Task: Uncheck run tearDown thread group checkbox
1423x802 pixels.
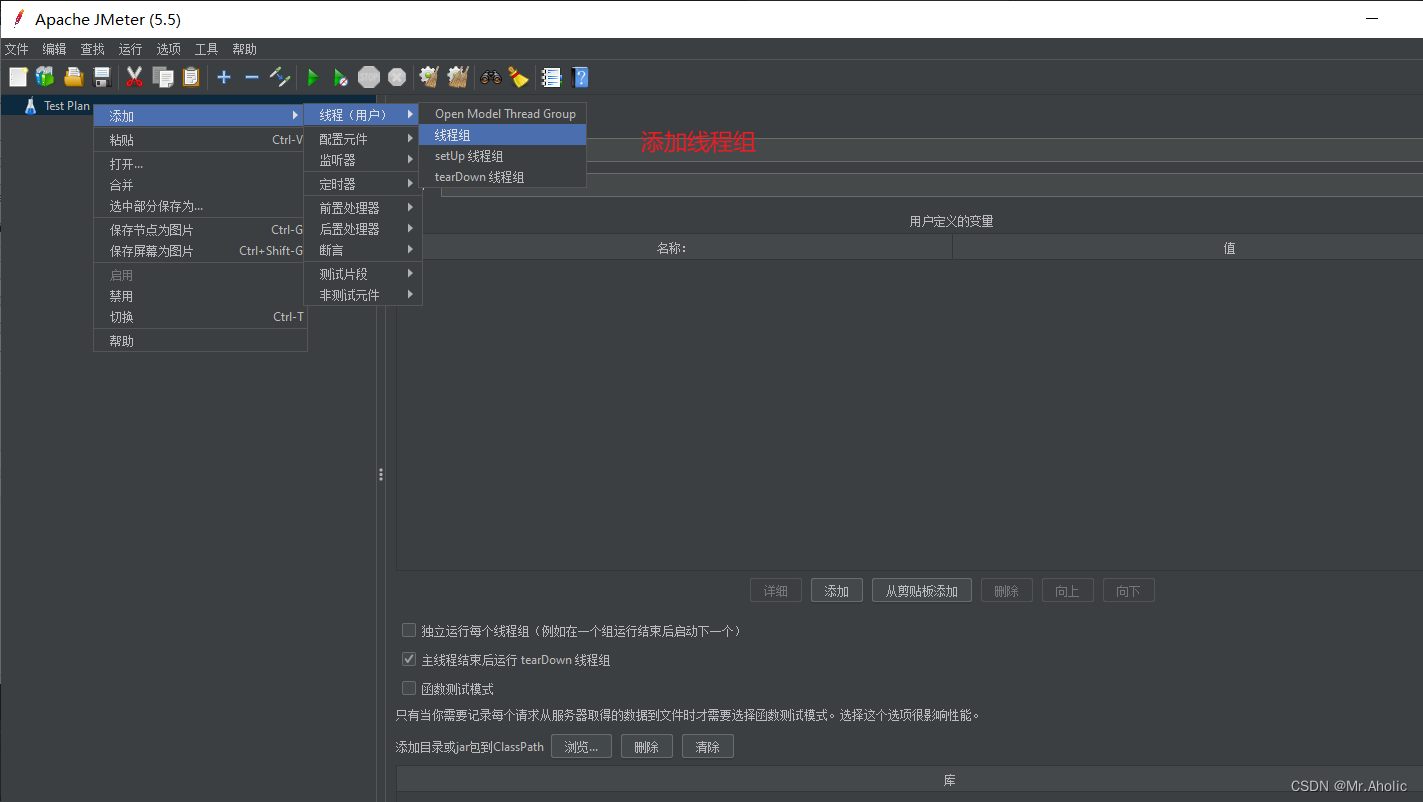Action: (408, 660)
